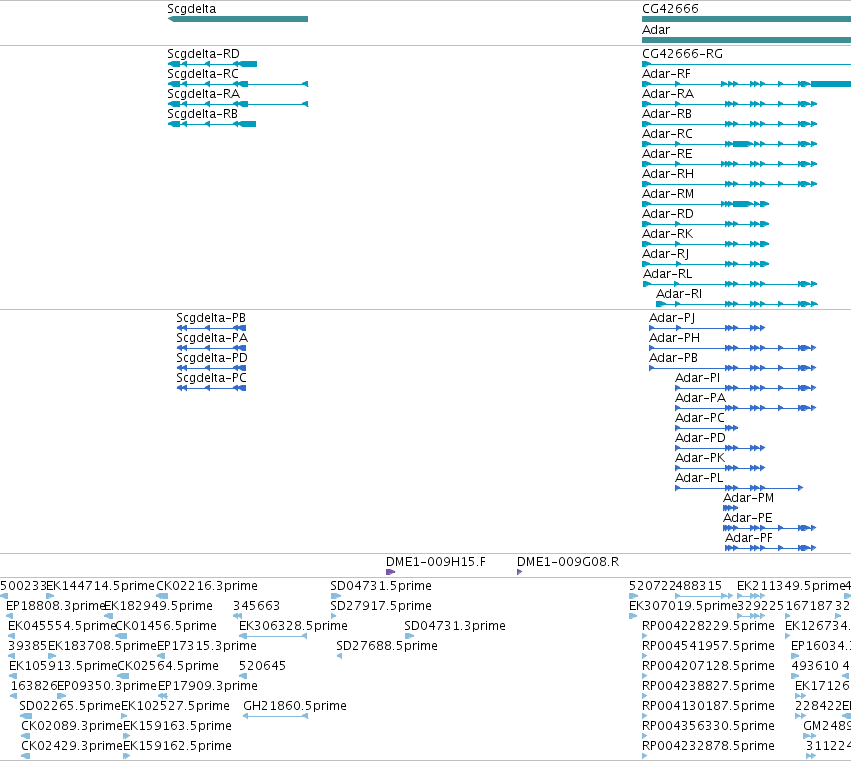Click EST label EP17315.3prime
The height and width of the screenshot is (761, 851).
(x=207, y=646)
